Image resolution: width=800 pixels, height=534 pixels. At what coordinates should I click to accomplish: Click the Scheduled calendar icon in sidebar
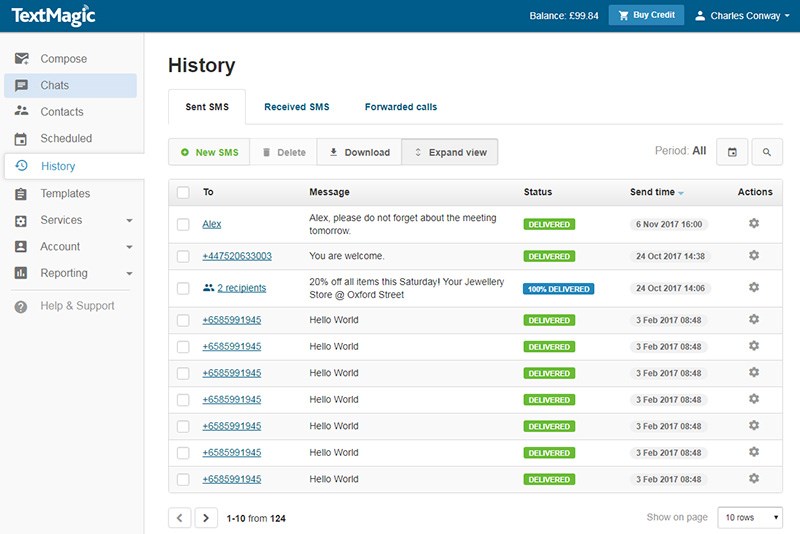[20, 139]
